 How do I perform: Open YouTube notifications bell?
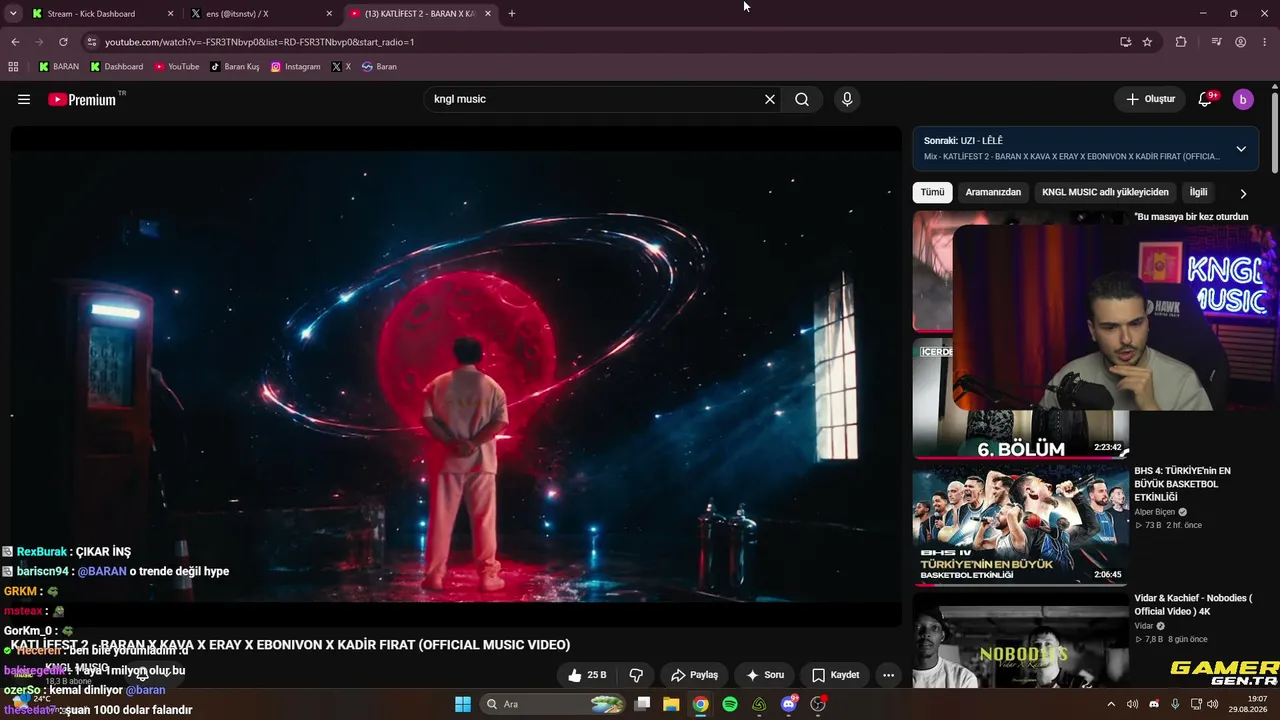1206,99
